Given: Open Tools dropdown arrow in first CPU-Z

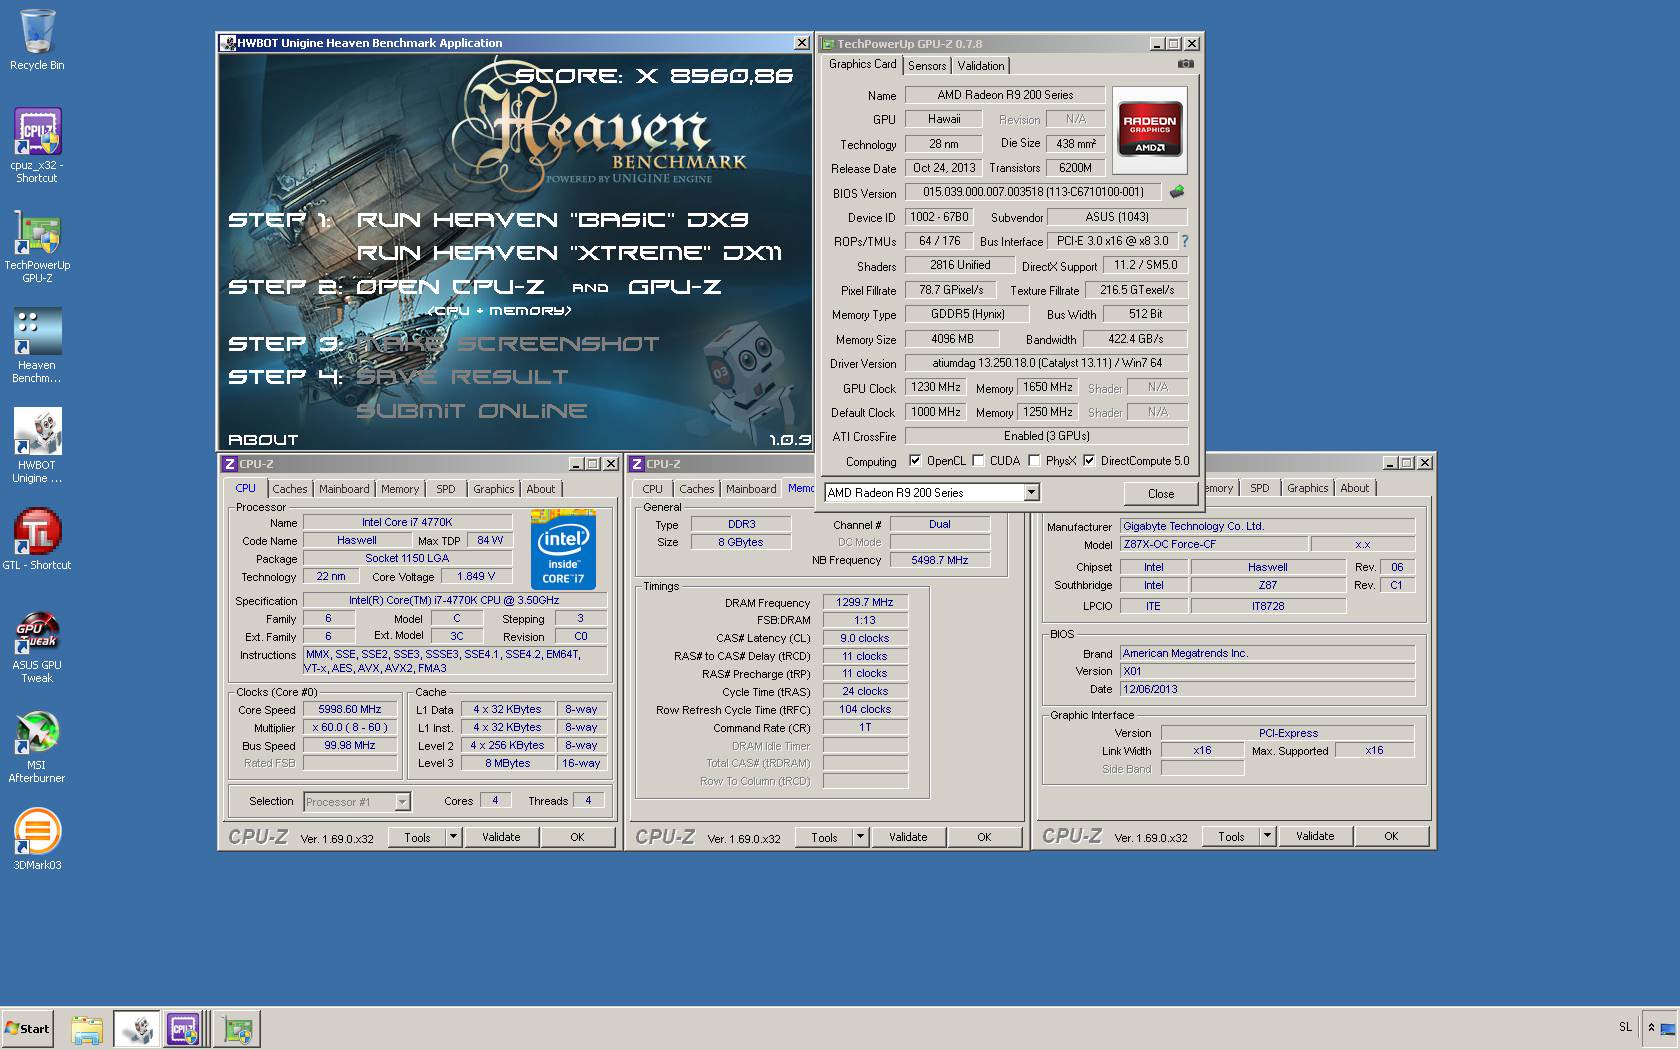Looking at the screenshot, I should click(x=453, y=837).
